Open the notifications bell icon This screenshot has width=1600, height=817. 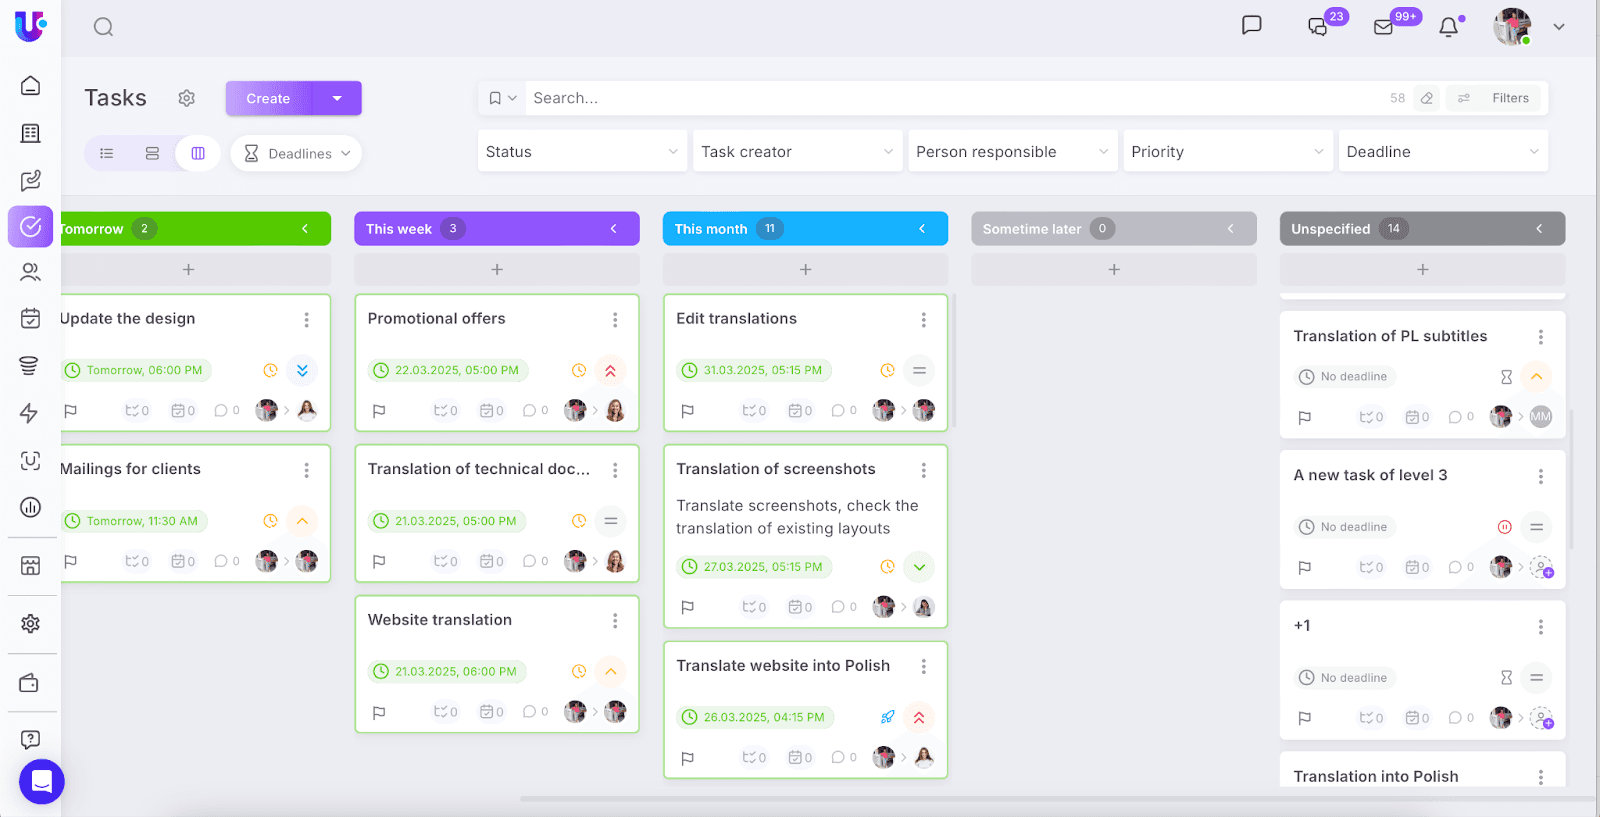coord(1448,28)
